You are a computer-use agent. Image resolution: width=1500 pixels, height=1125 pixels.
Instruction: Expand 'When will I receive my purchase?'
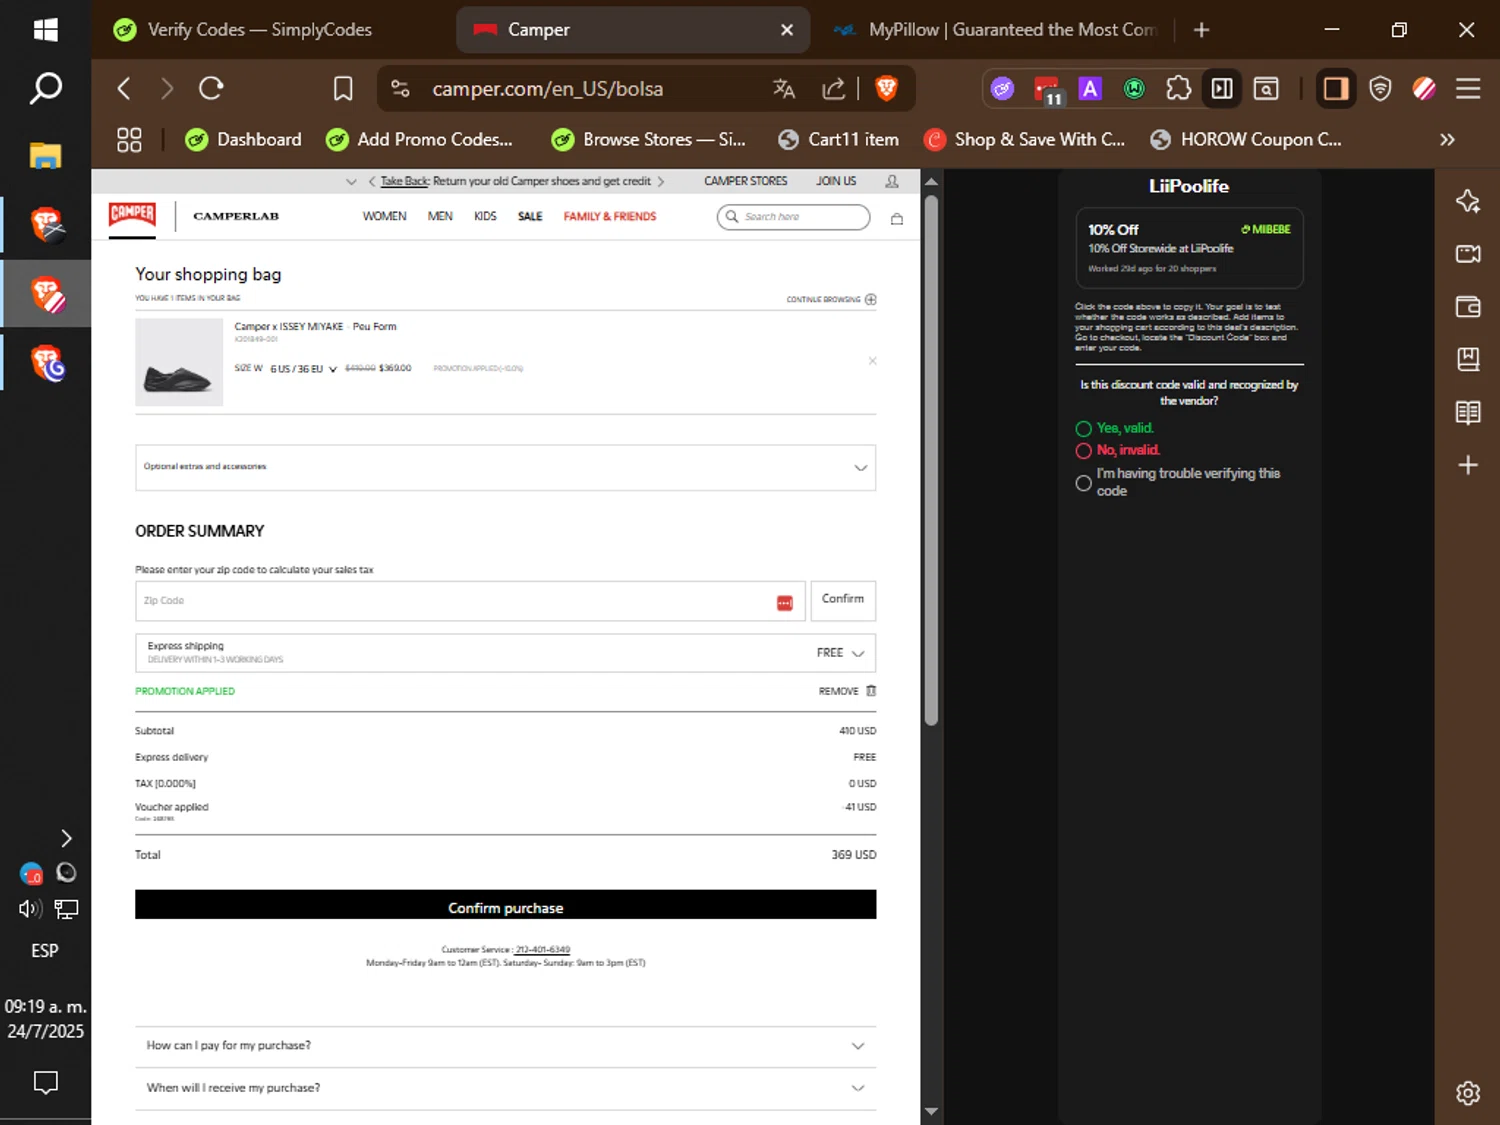click(505, 1088)
